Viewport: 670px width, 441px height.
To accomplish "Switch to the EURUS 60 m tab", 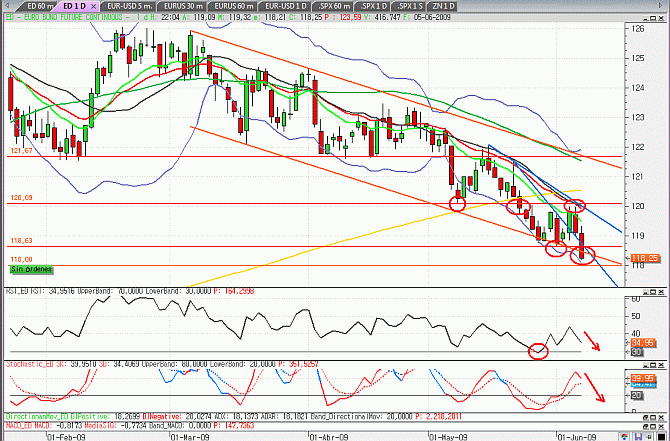I will 232,6.
